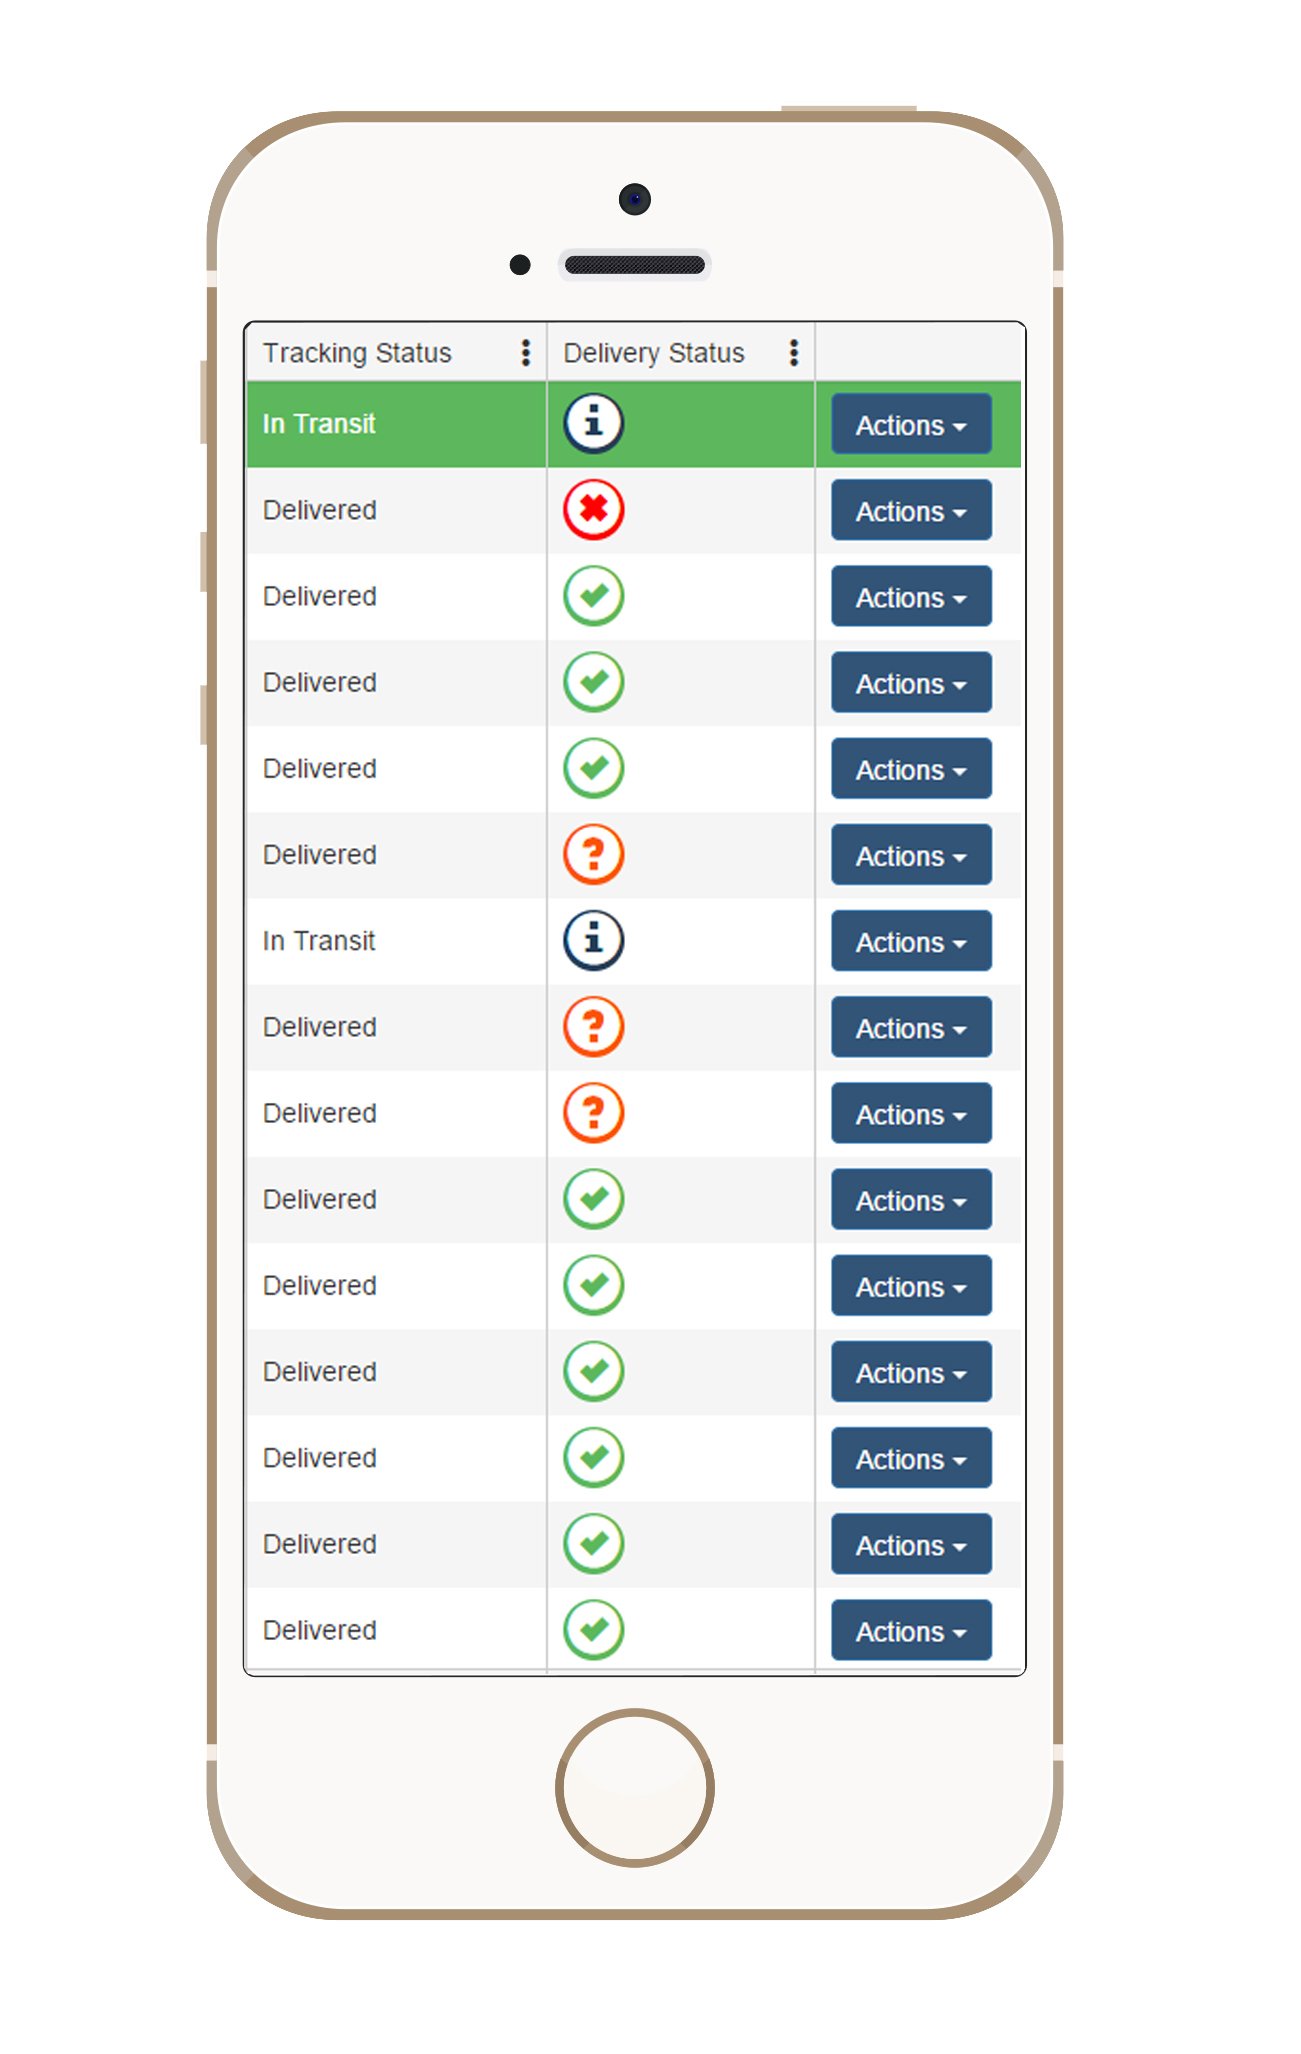The image size is (1301, 2054).
Task: Open the Actions dropdown beside the red X icon
Action: pyautogui.click(x=911, y=511)
